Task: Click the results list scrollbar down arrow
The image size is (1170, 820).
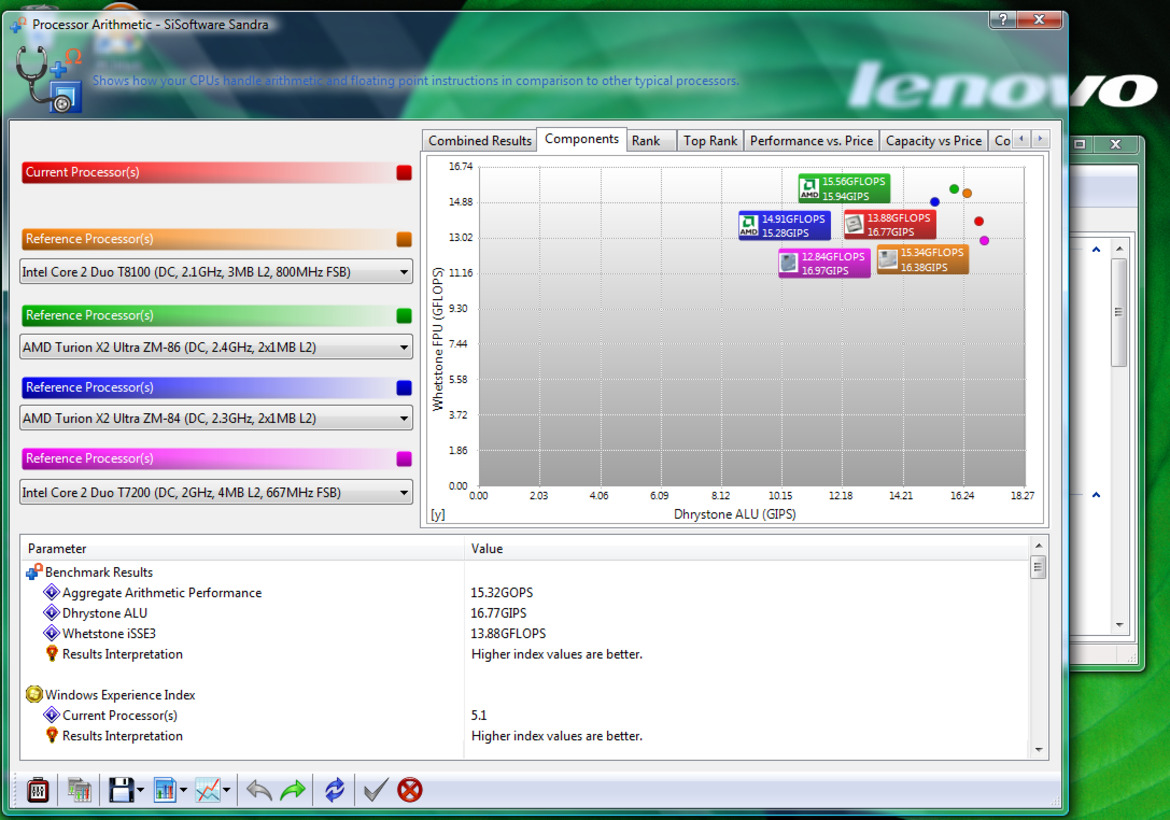Action: [1039, 750]
